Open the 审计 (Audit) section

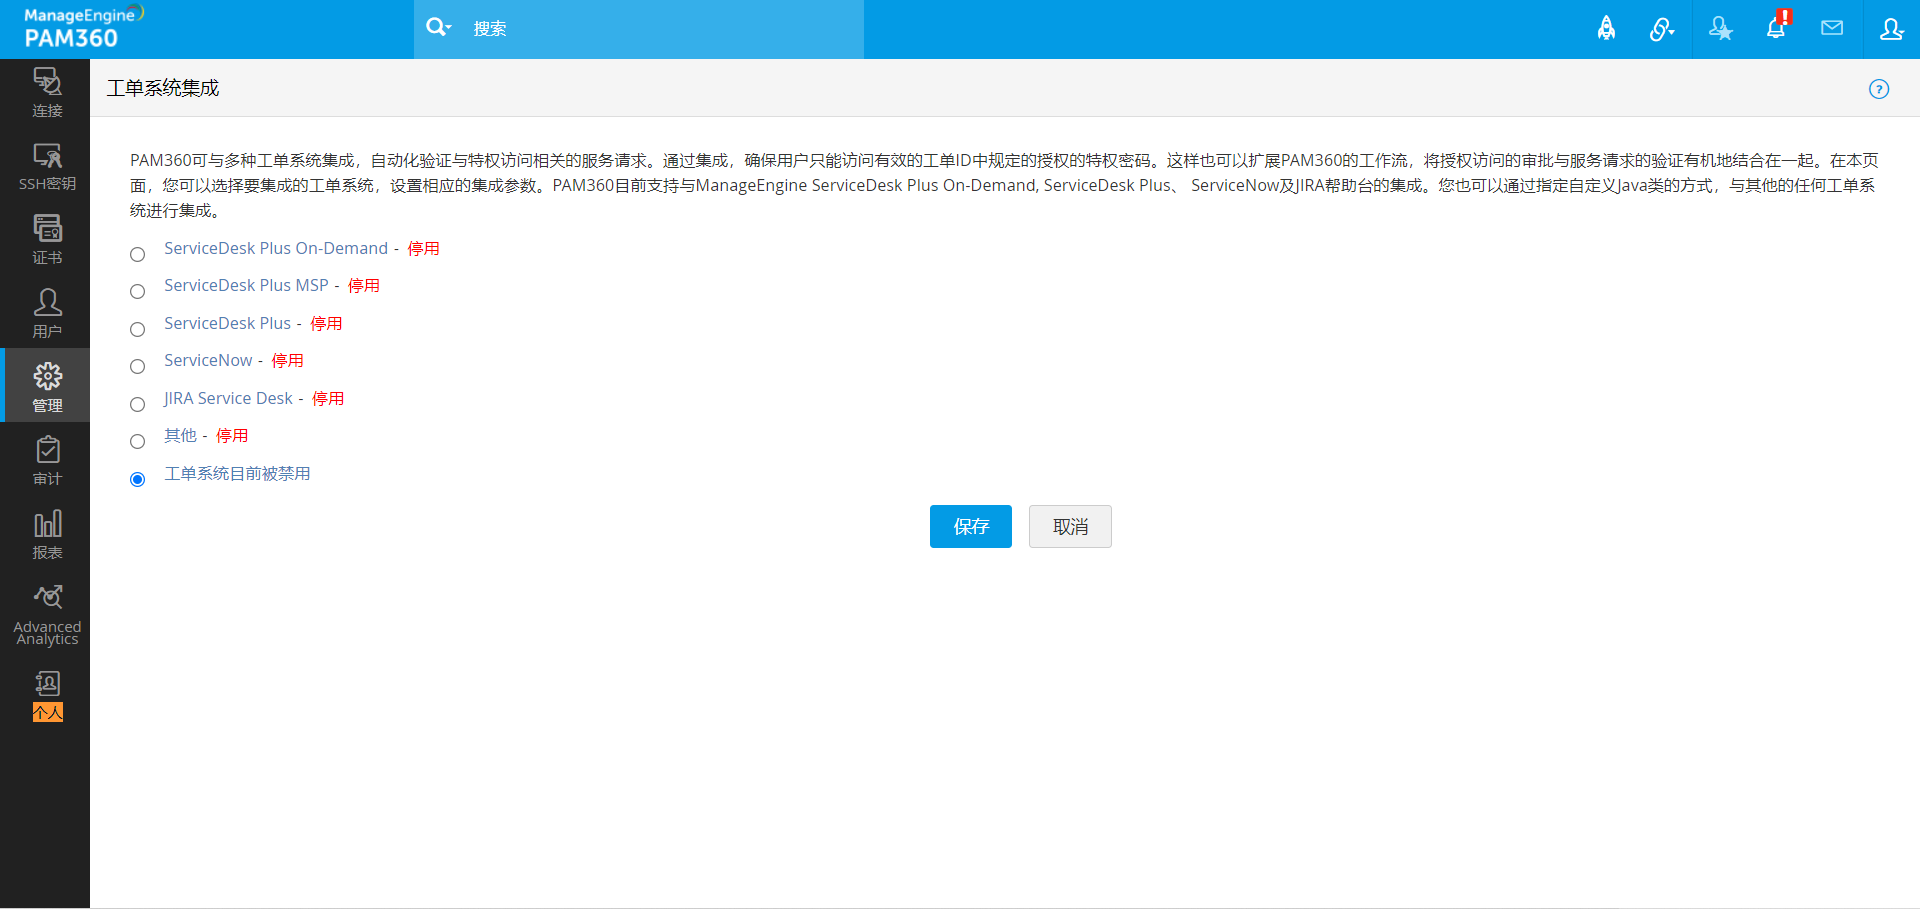click(47, 461)
